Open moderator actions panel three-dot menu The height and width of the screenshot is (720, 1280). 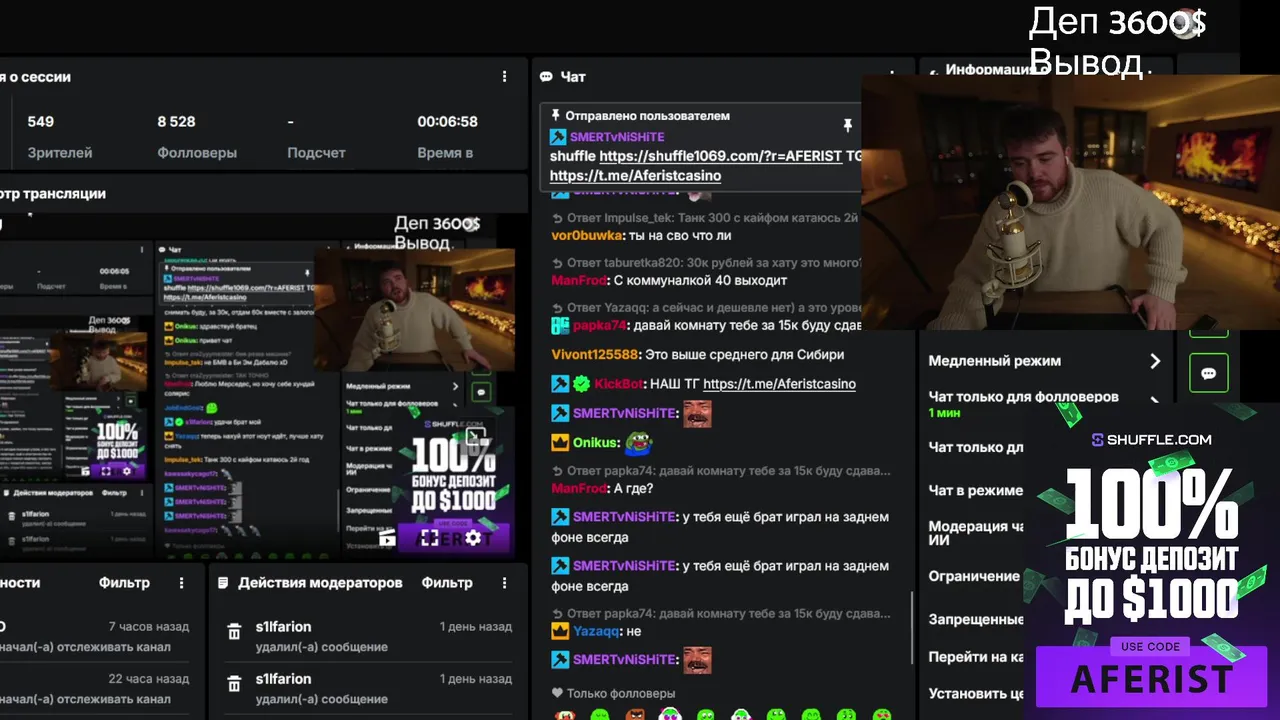[x=504, y=583]
